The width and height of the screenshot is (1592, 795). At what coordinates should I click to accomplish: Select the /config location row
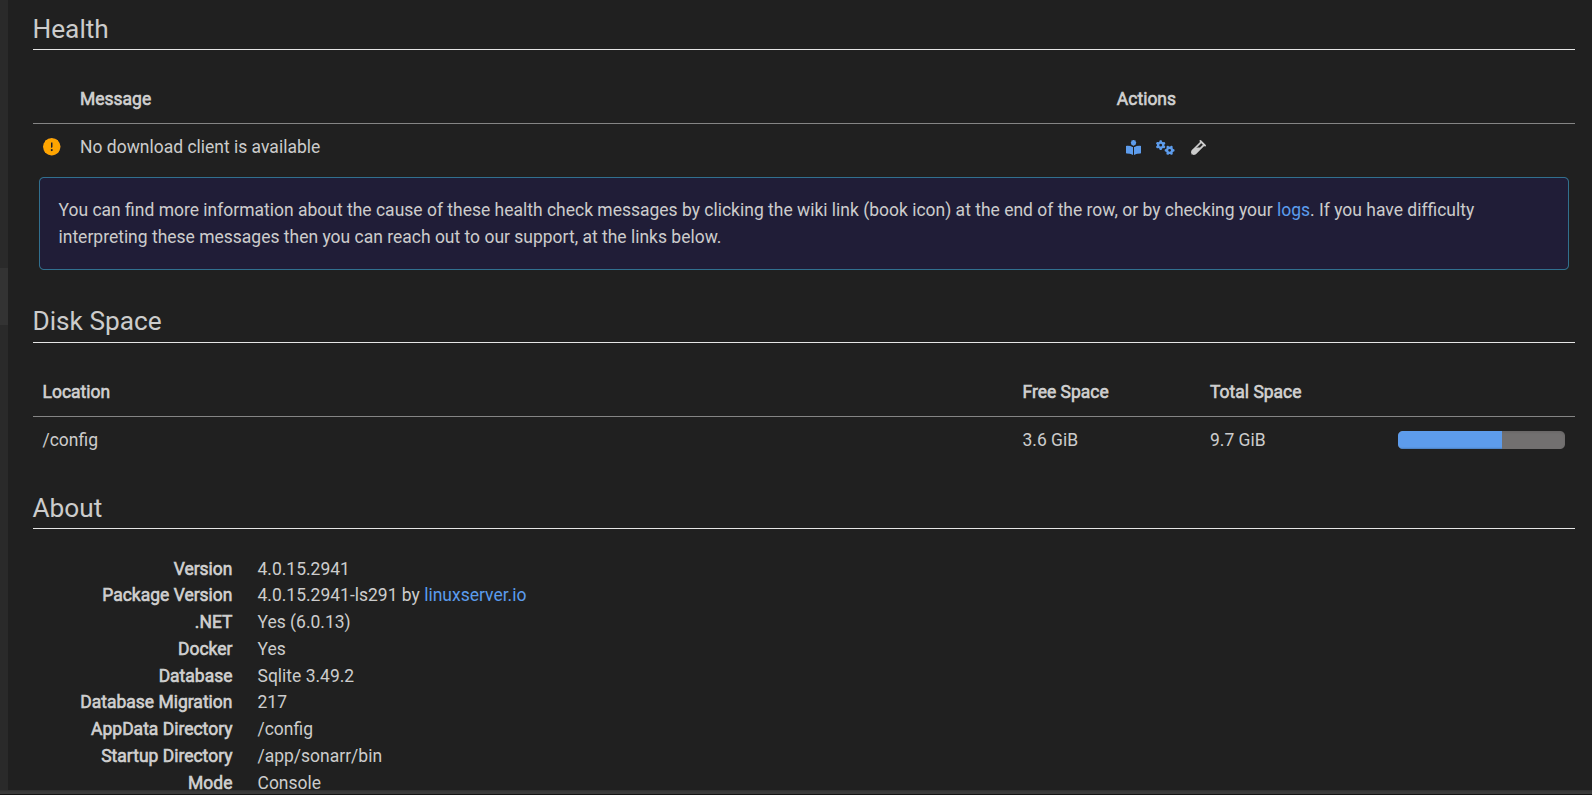(70, 440)
